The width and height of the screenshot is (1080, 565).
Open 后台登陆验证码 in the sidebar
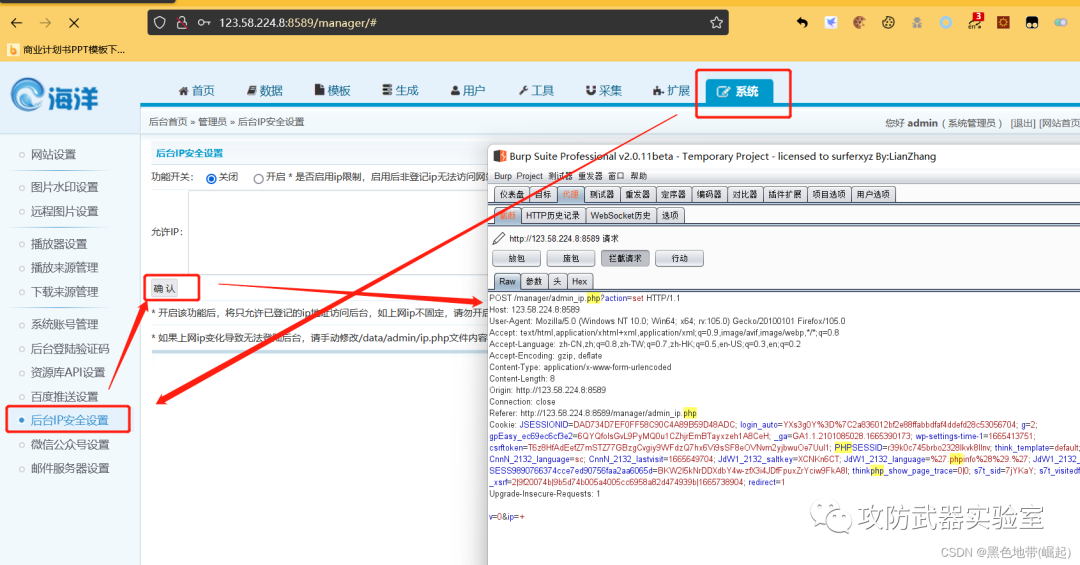[x=70, y=349]
